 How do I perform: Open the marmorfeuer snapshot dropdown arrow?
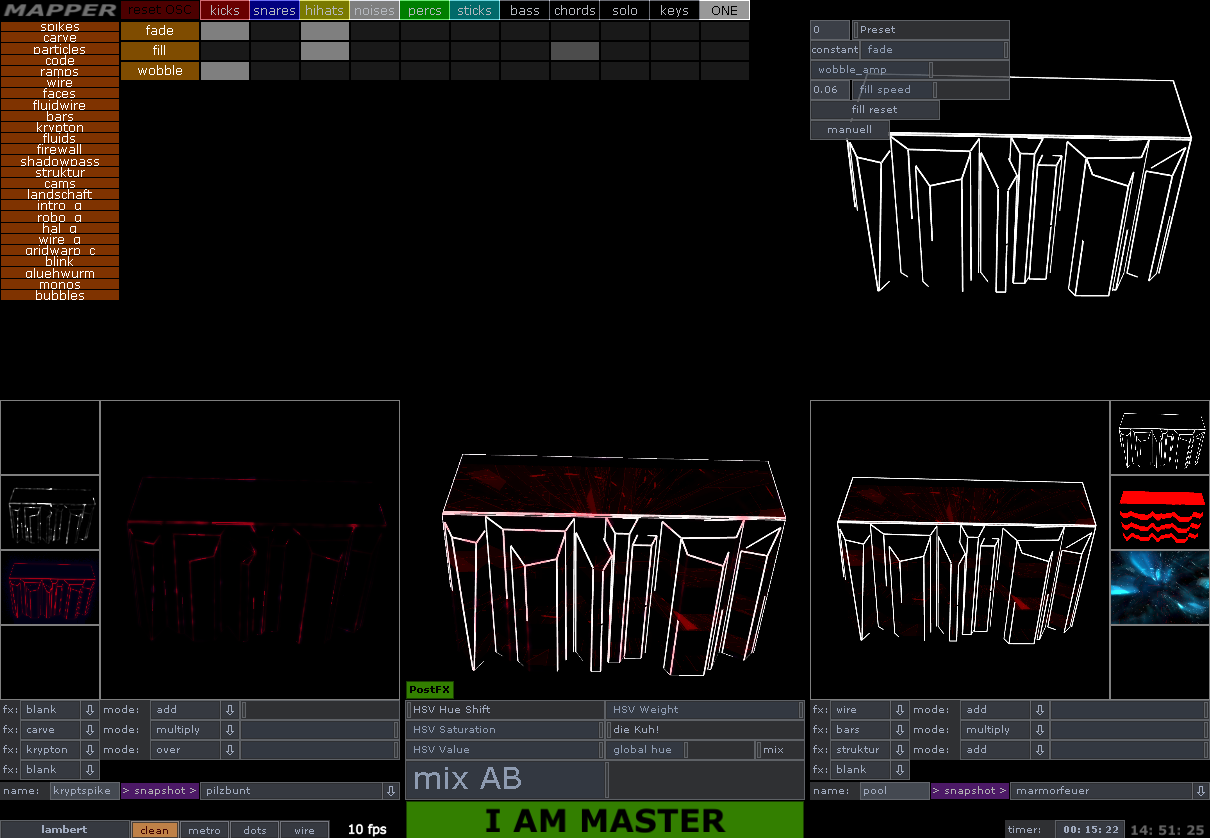tap(1200, 791)
